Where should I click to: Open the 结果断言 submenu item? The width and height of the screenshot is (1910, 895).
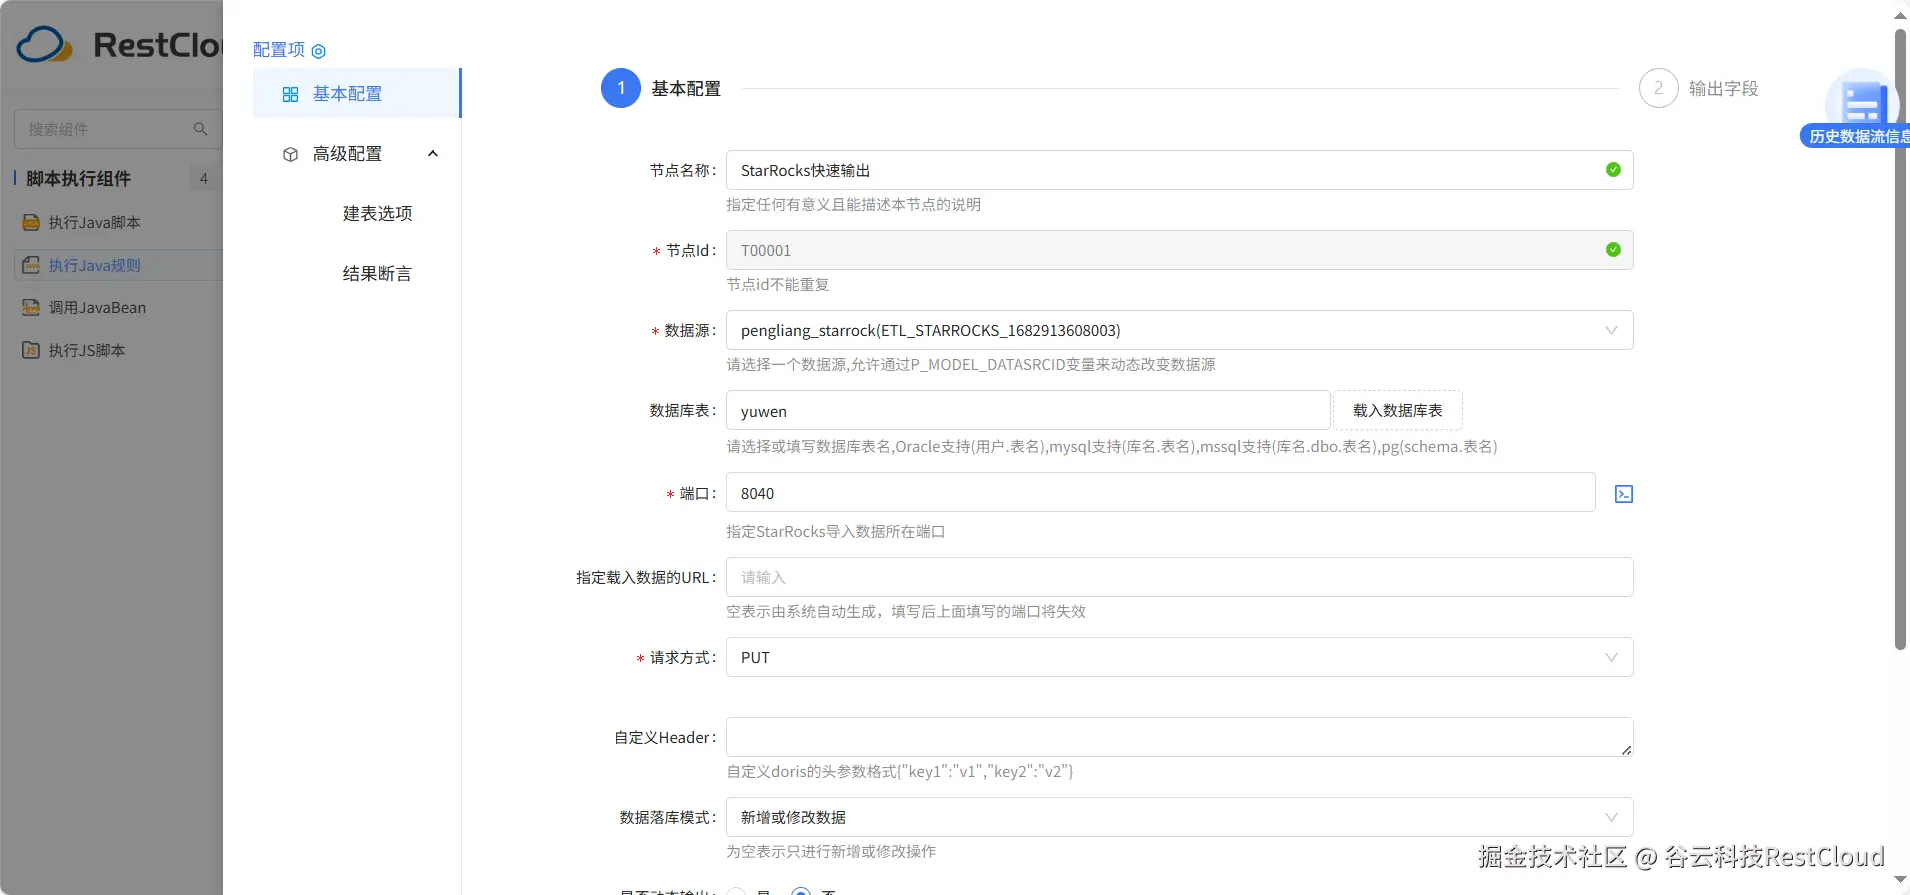point(377,273)
